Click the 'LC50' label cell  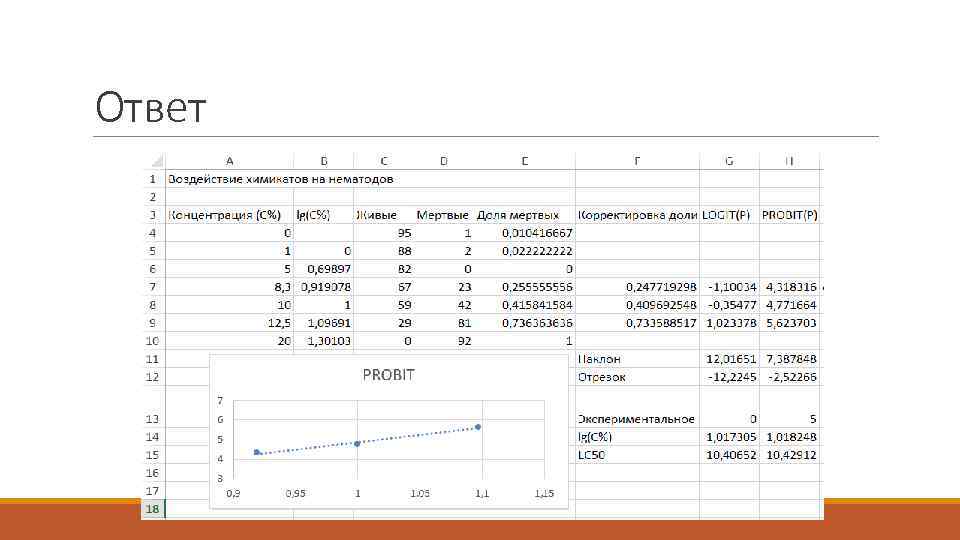(637, 455)
